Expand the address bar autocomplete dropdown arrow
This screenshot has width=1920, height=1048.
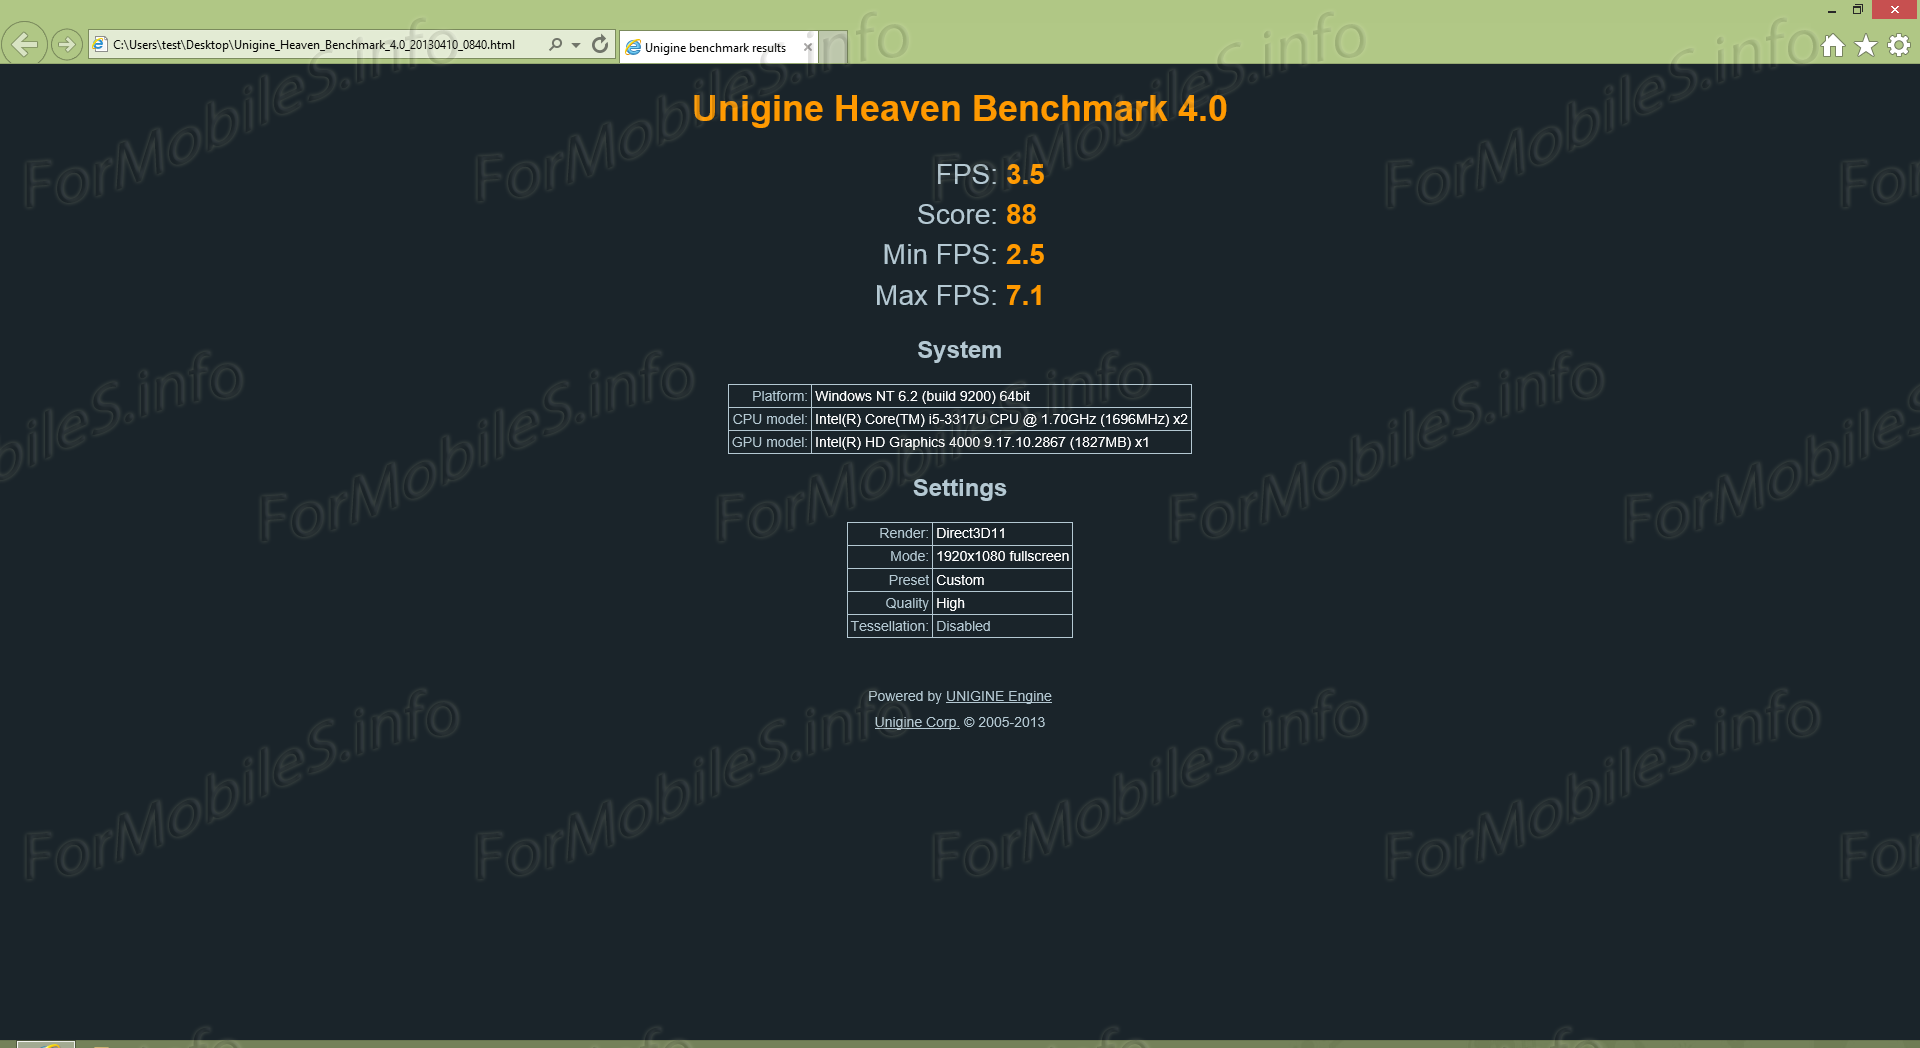click(x=576, y=45)
